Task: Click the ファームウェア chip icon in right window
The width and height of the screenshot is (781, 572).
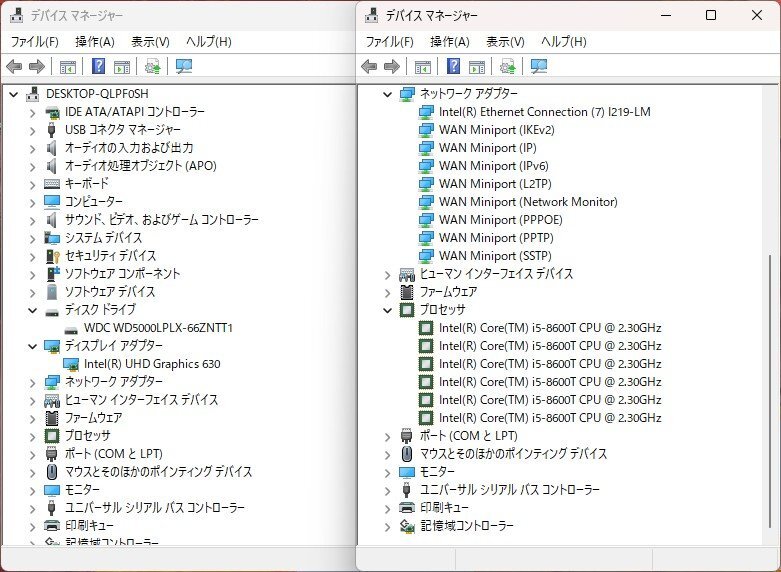Action: click(407, 292)
